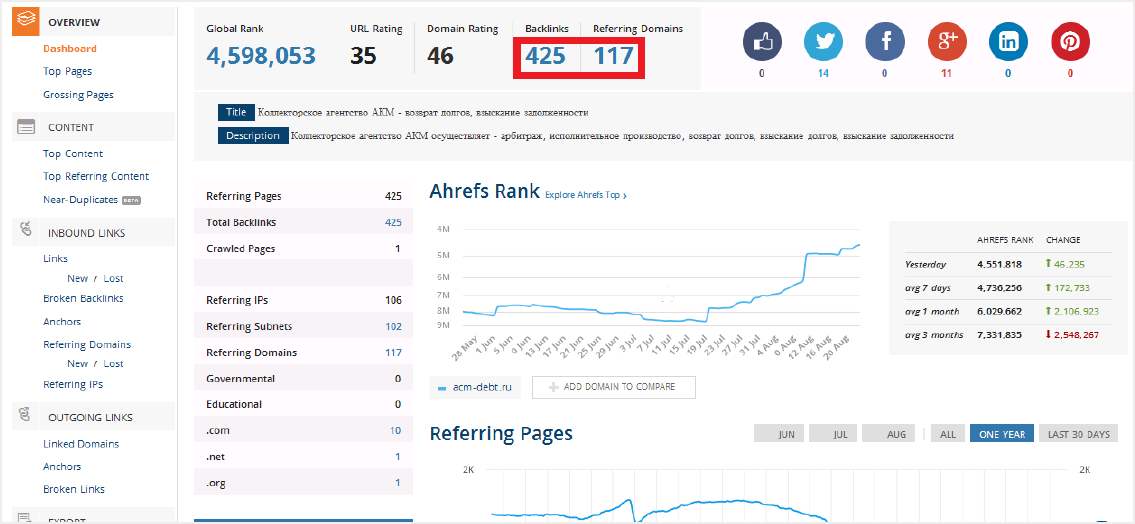This screenshot has height=524, width=1135.
Task: Open Broken Backlinks in sidebar menu
Action: (x=83, y=299)
